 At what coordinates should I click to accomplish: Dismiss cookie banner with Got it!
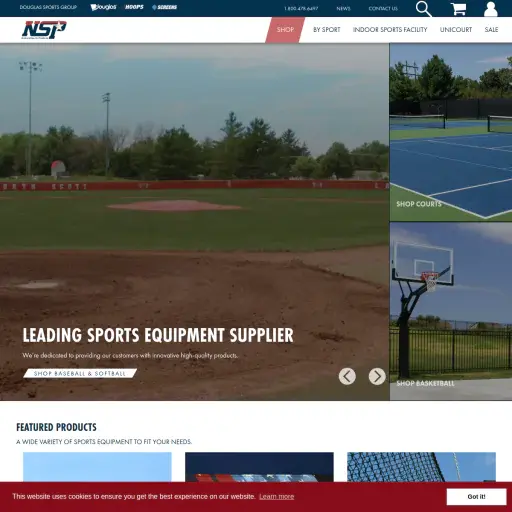[x=476, y=497]
